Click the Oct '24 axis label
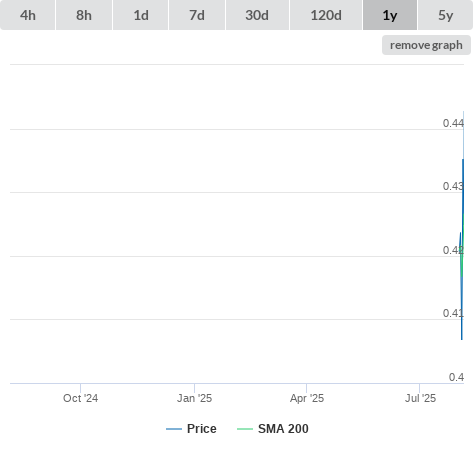The height and width of the screenshot is (455, 474). 80,398
